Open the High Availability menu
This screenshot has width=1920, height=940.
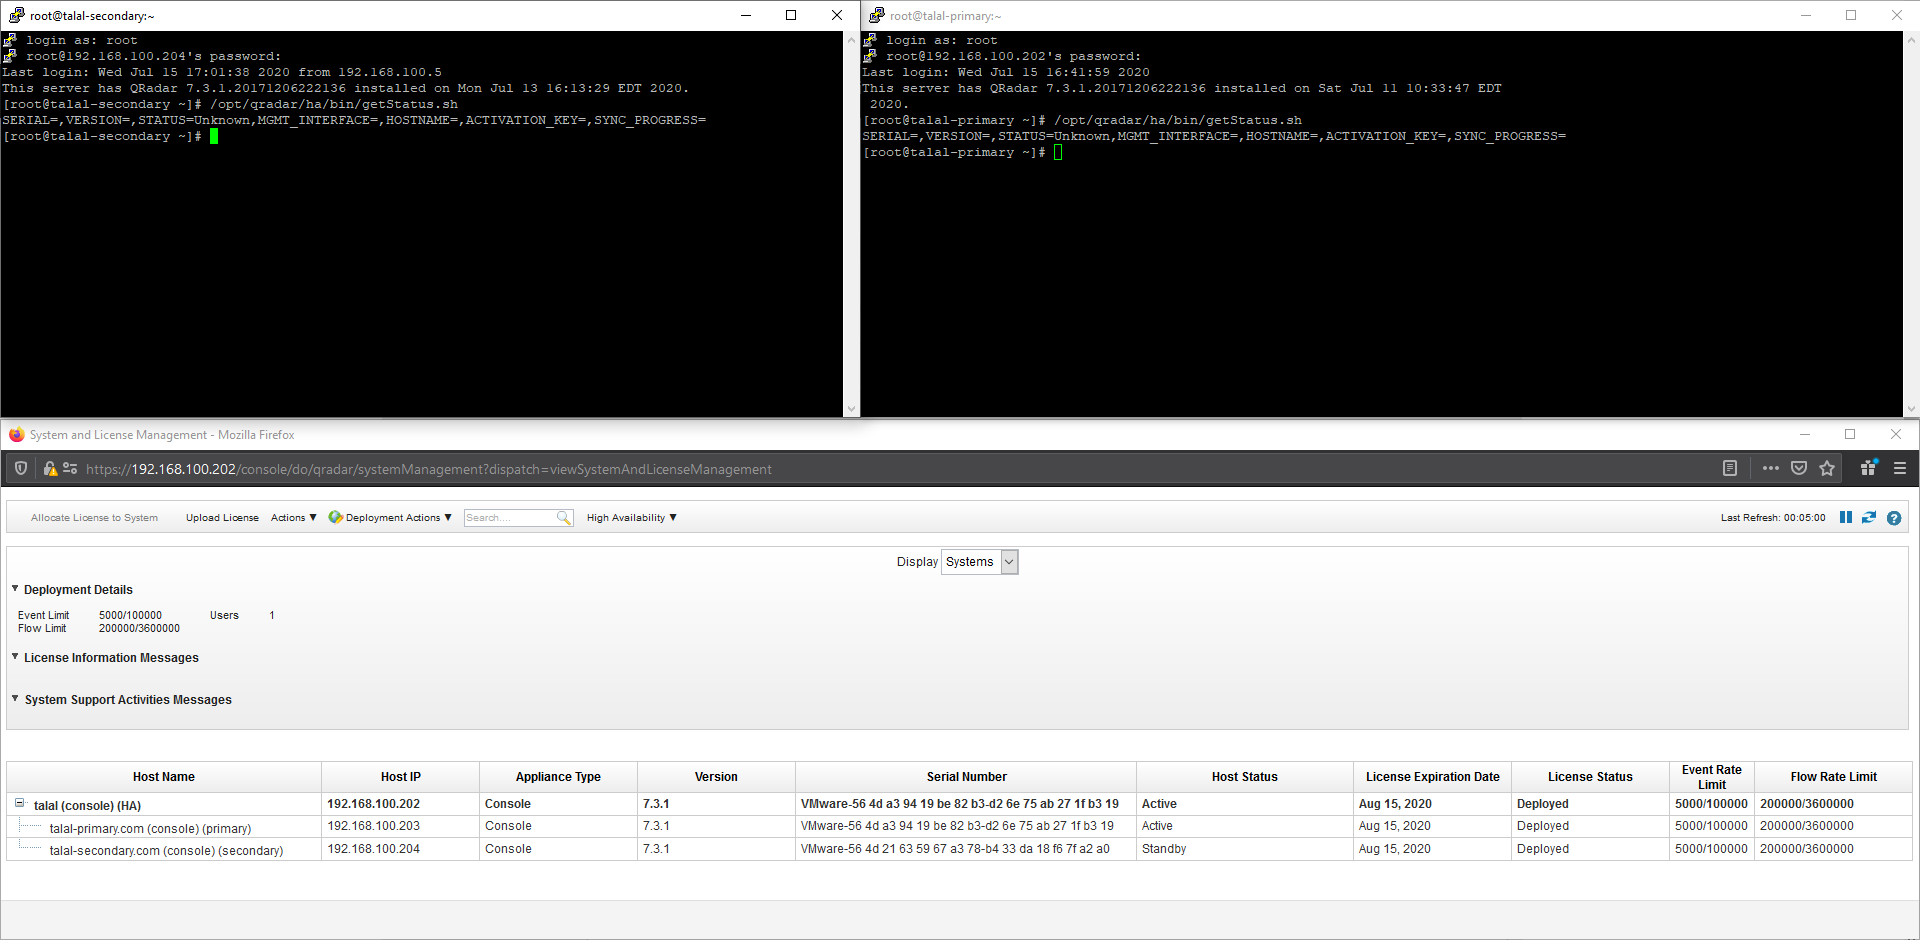click(632, 518)
